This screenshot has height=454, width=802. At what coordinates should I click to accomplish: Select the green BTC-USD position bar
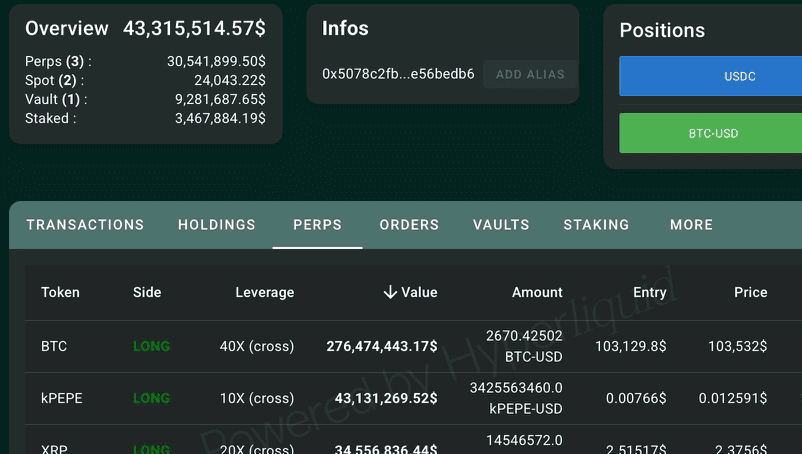coord(710,133)
